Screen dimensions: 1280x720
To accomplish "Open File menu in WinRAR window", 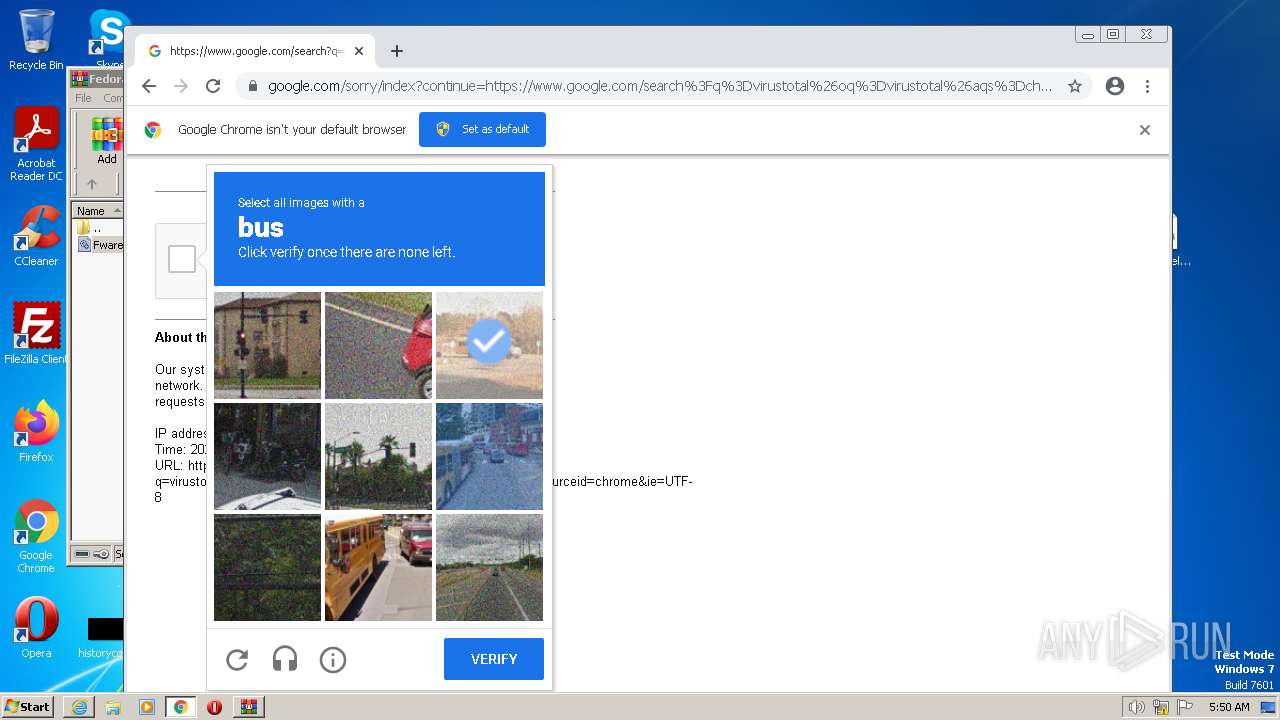I will pyautogui.click(x=83, y=98).
